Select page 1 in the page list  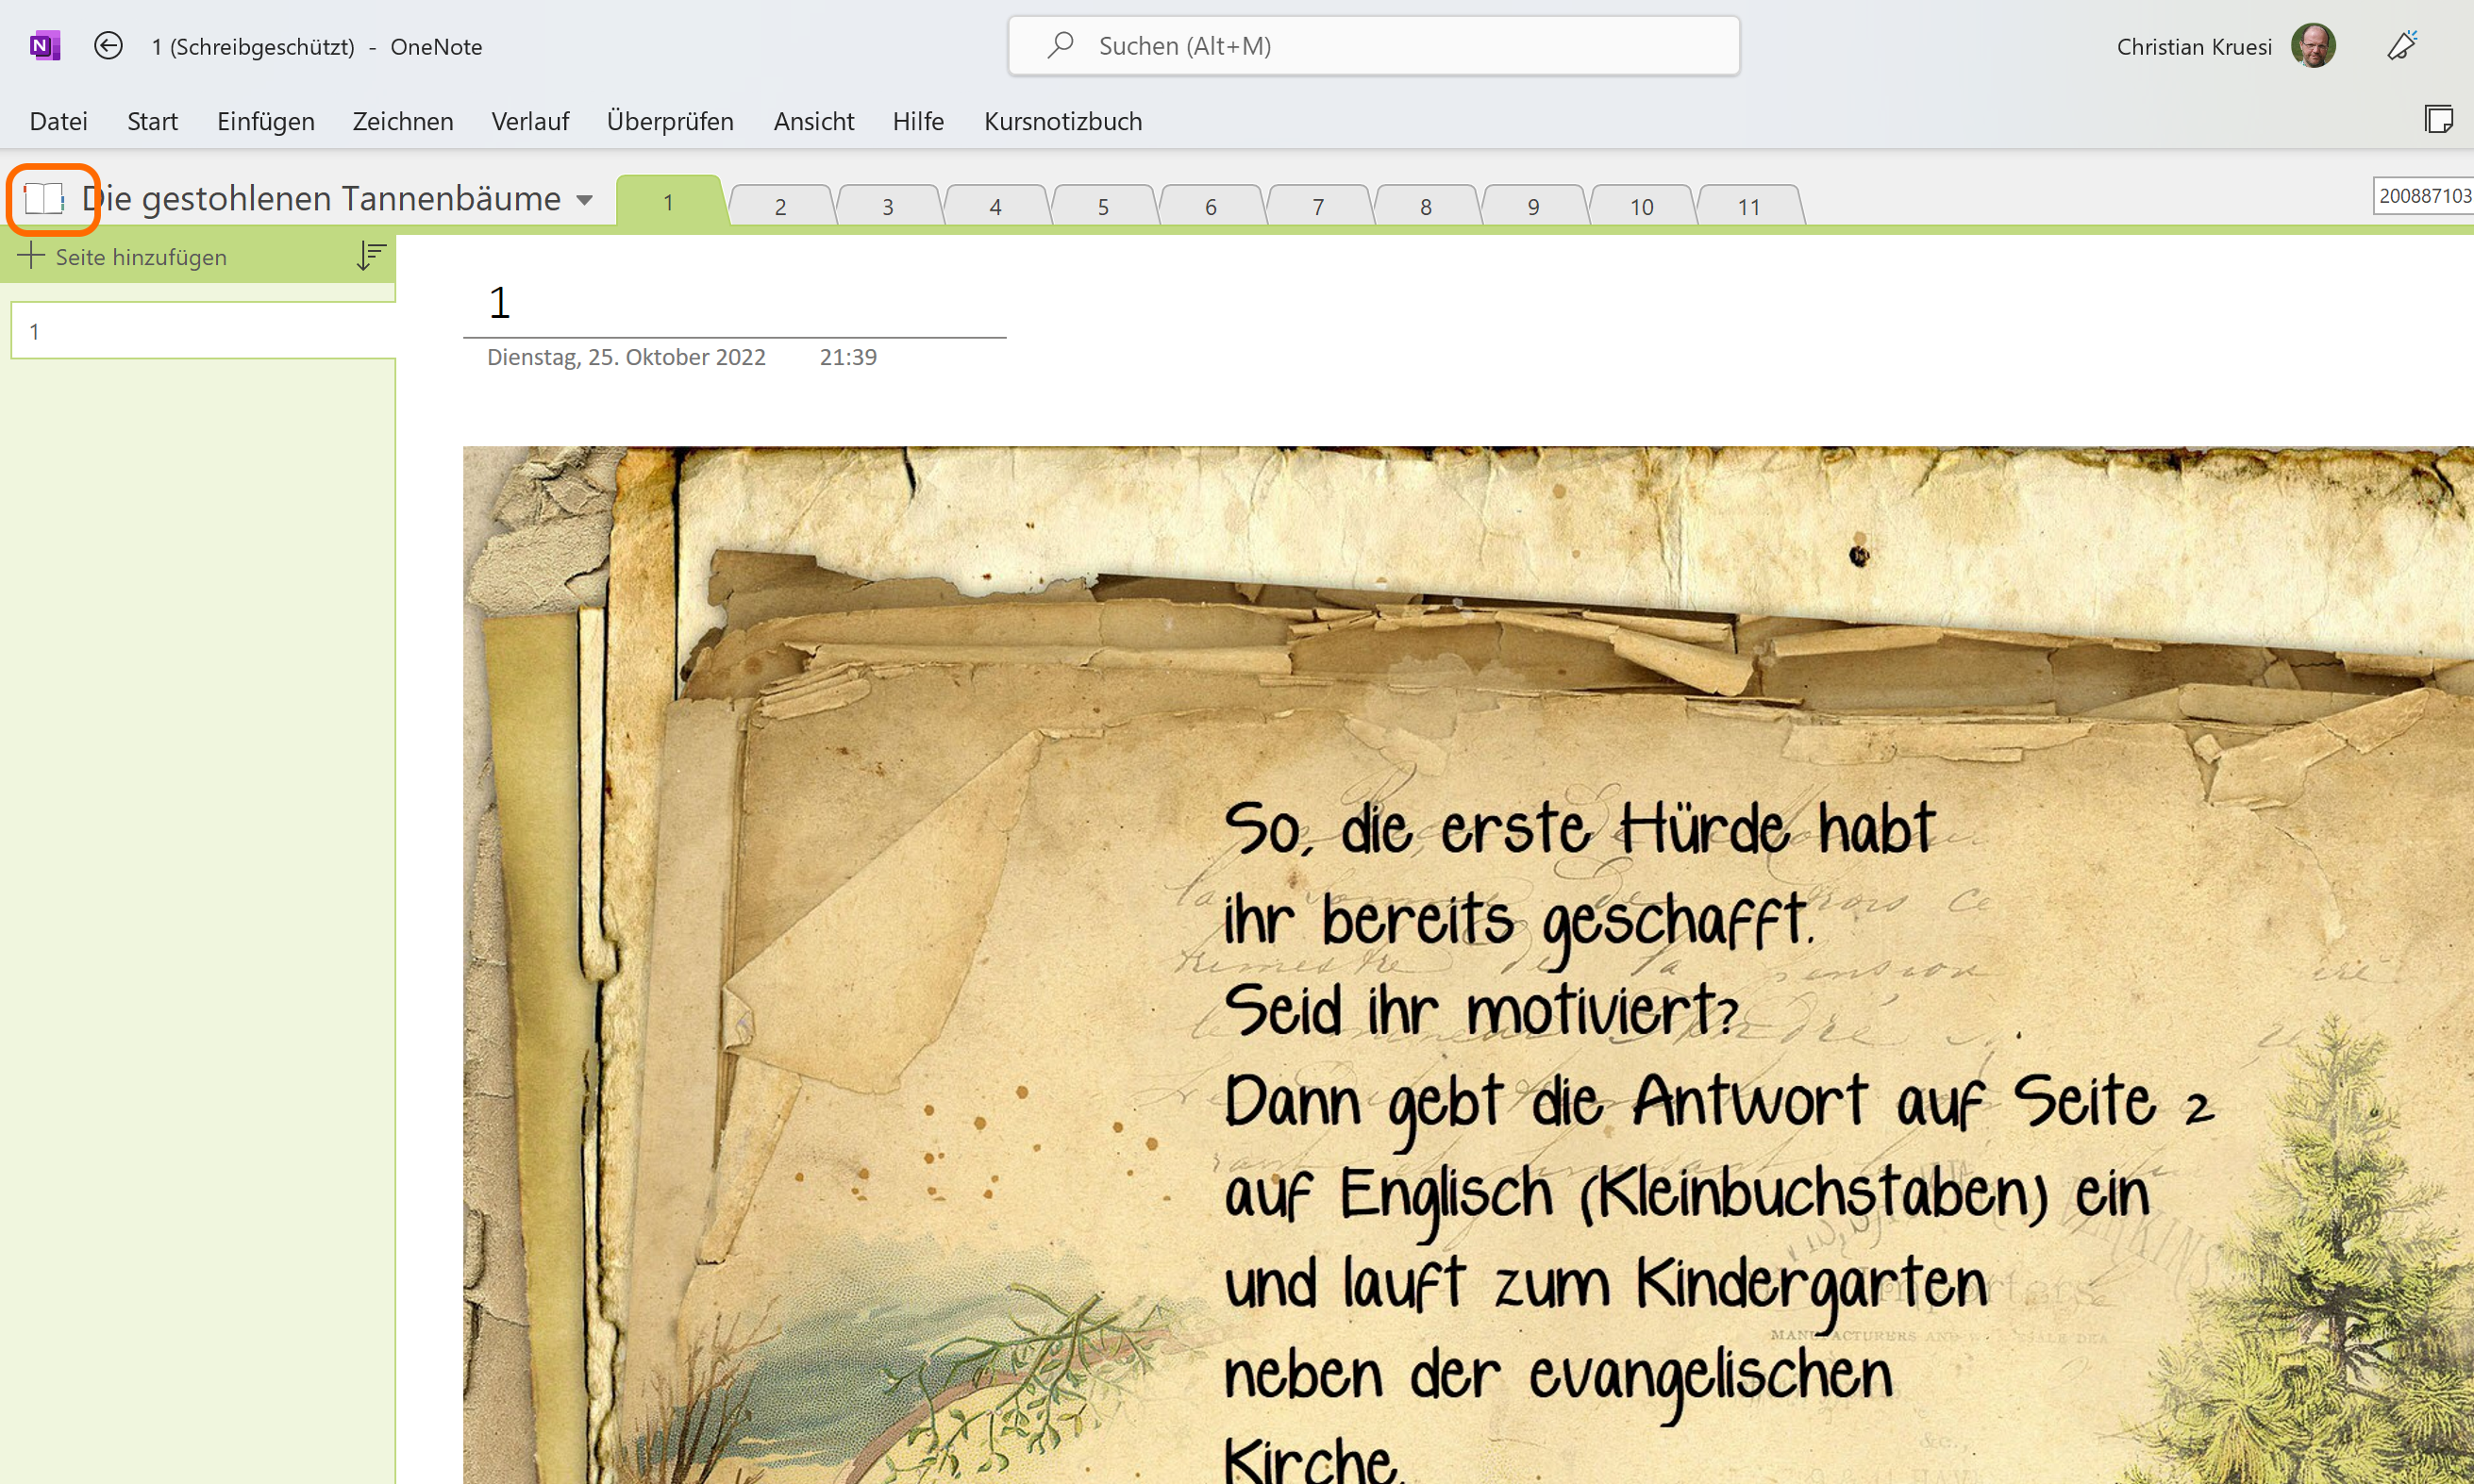click(200, 331)
